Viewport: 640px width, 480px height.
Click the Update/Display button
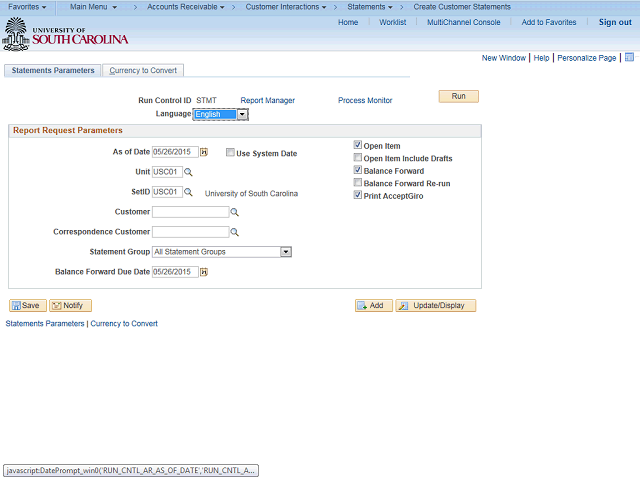click(436, 305)
